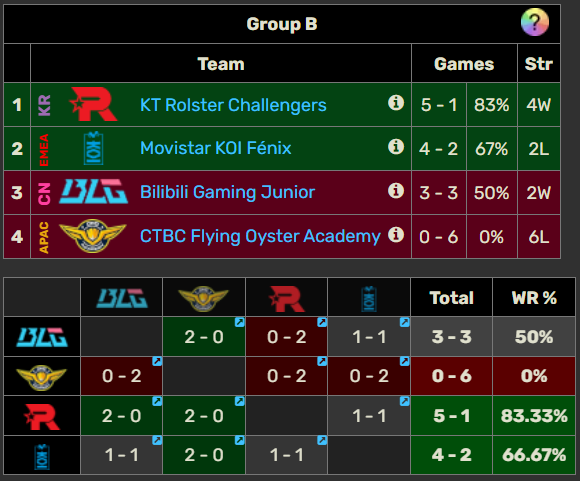Open info icon for CTBC Flying Oyster Academy

(396, 235)
